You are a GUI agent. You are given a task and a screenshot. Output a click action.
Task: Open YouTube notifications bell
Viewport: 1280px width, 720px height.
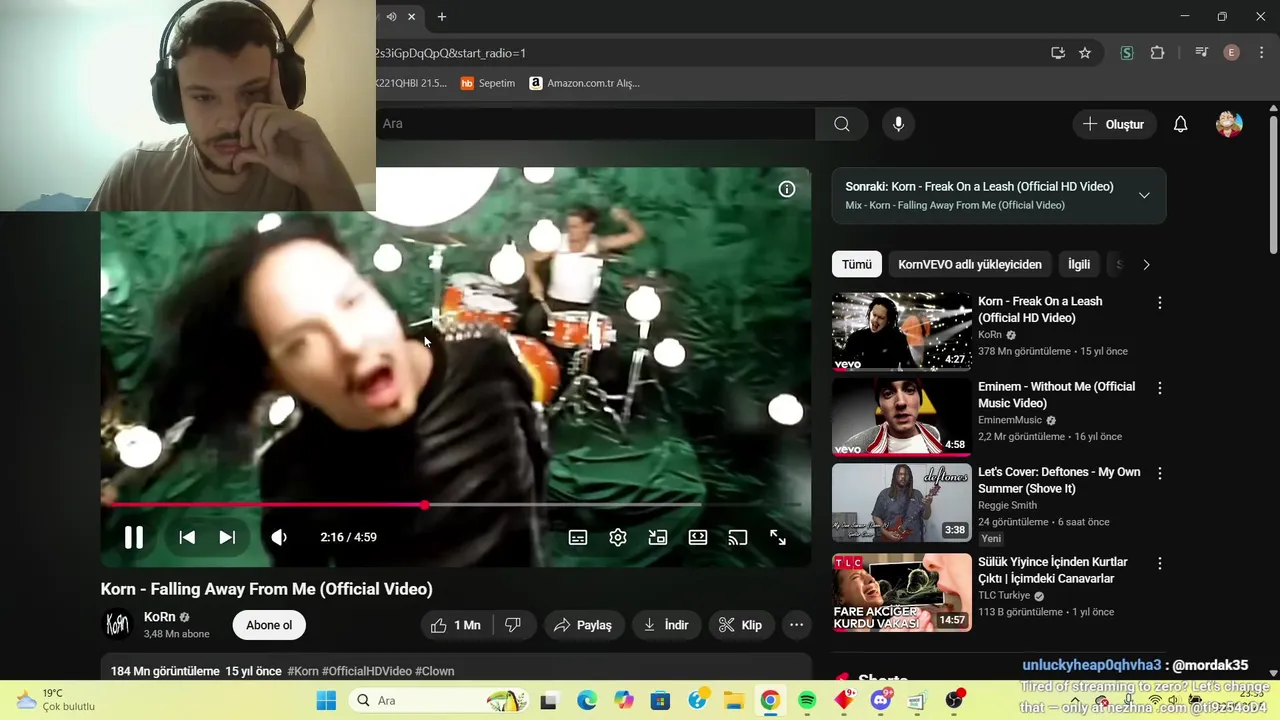coord(1181,124)
